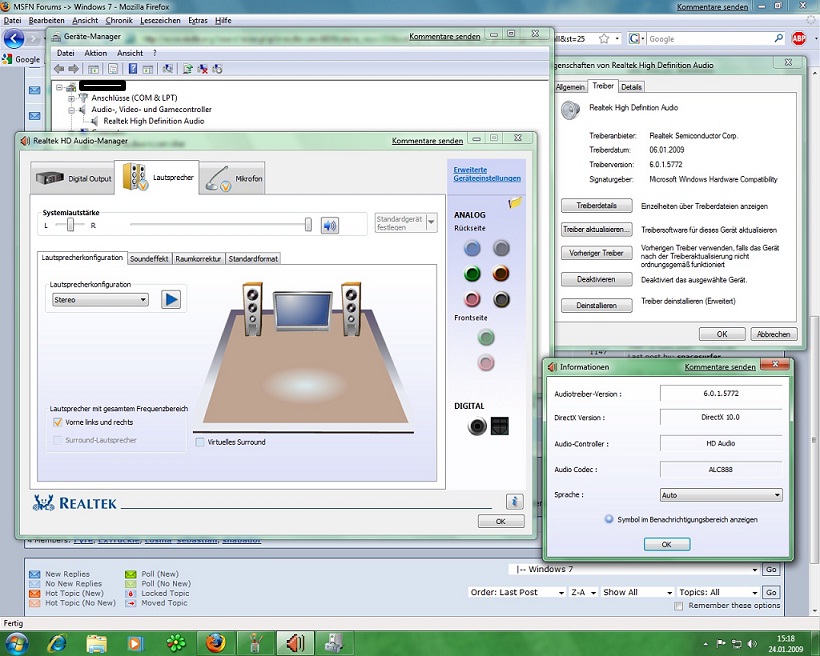Click the Google search field in Firefox
Viewport: 820px width, 656px height.
(710, 39)
